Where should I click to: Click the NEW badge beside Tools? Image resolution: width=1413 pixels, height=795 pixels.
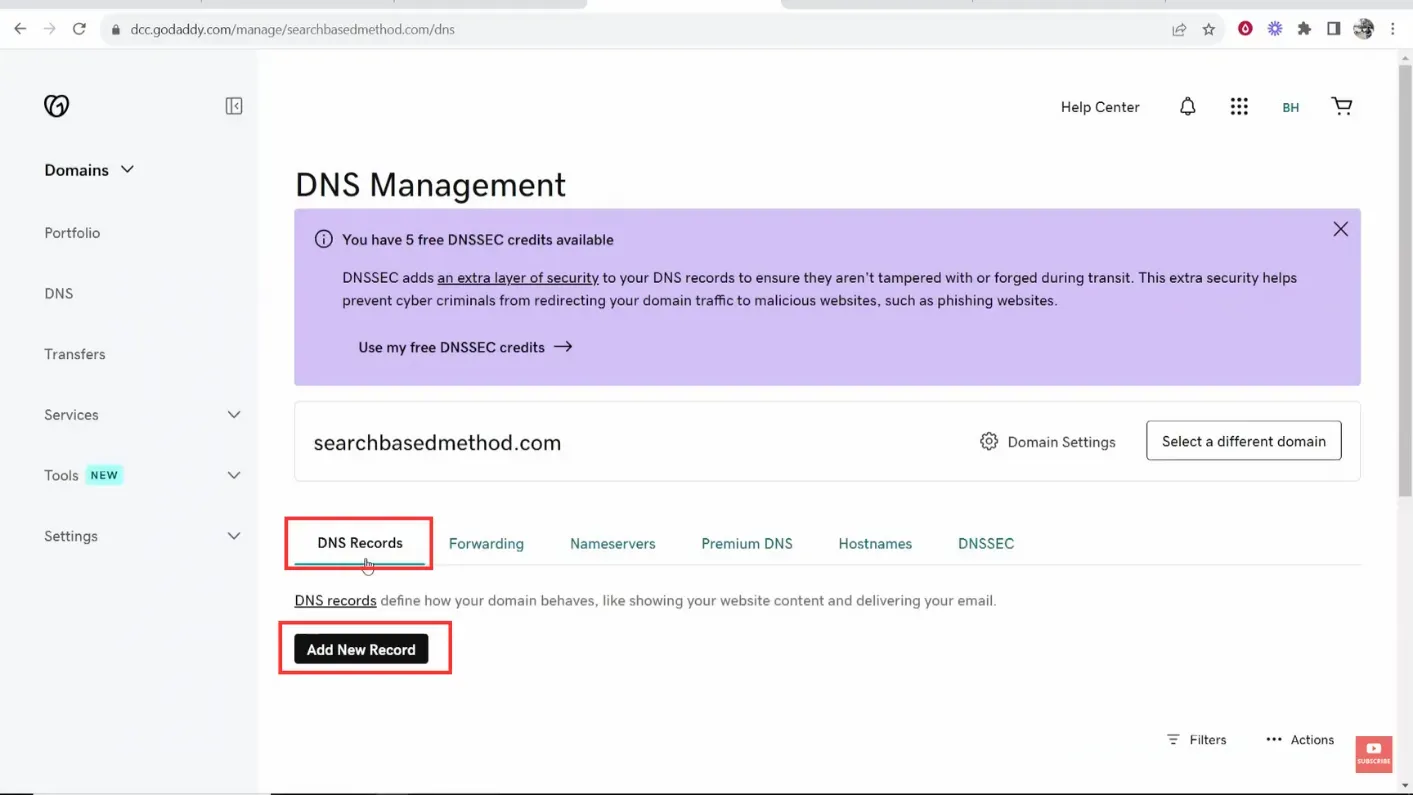104,475
